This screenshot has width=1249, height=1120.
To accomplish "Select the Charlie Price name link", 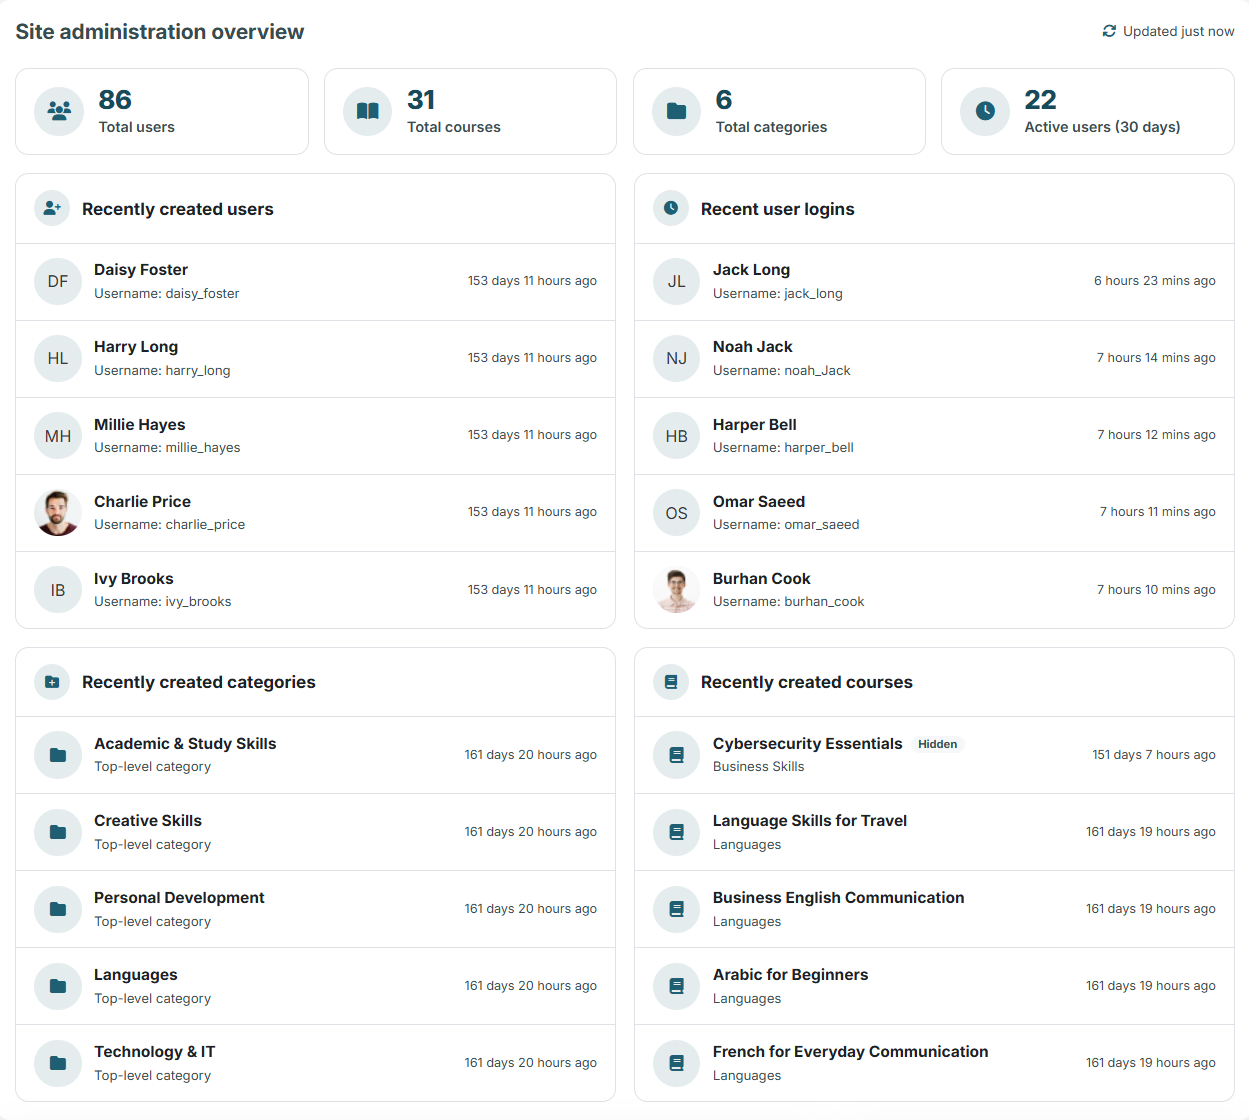I will tap(142, 502).
